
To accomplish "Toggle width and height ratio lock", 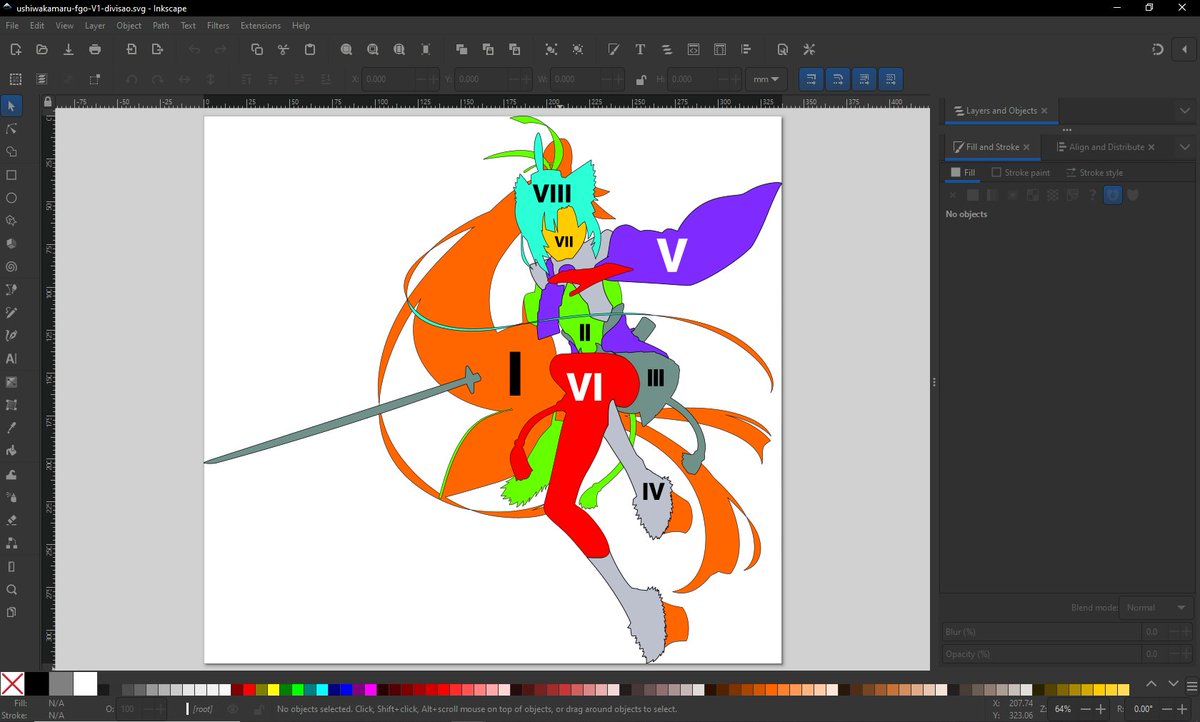I will click(x=641, y=79).
